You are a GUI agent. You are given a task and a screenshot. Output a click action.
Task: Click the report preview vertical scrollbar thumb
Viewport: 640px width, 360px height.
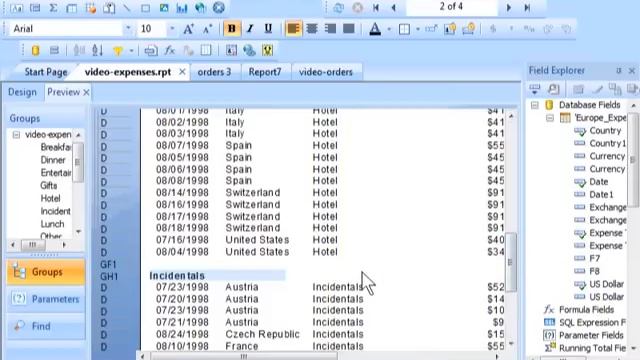click(x=510, y=262)
